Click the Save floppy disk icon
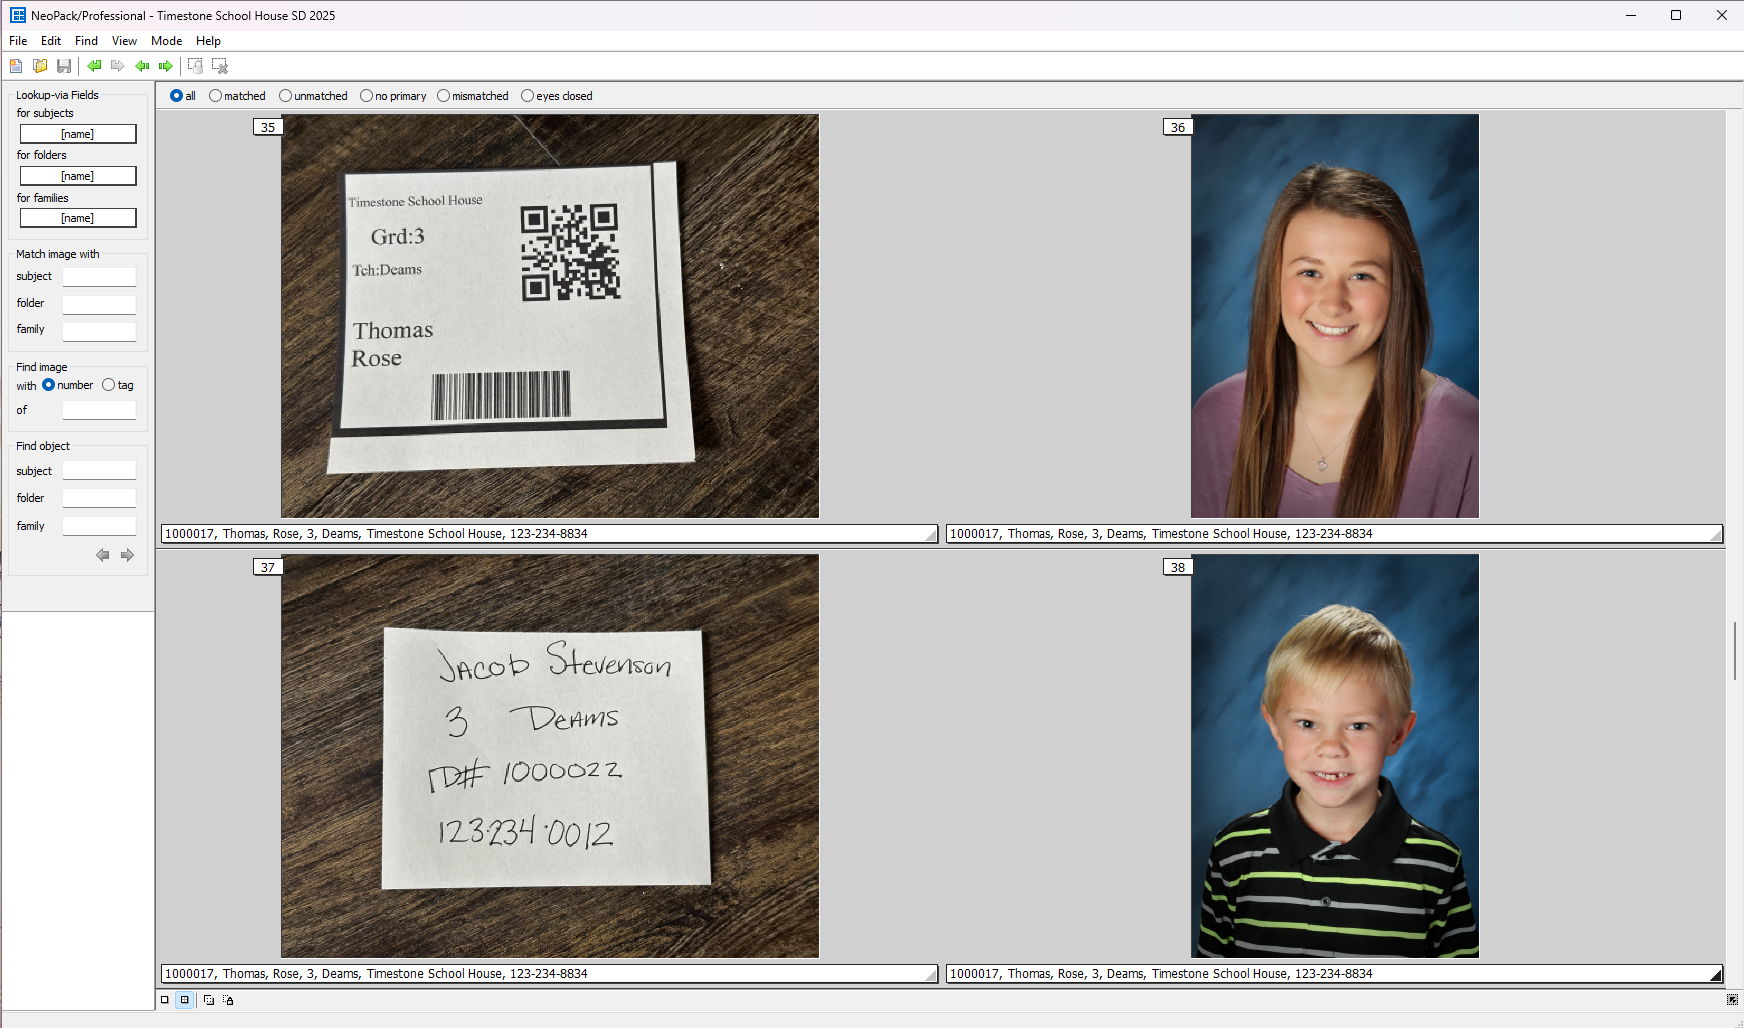 (x=64, y=66)
